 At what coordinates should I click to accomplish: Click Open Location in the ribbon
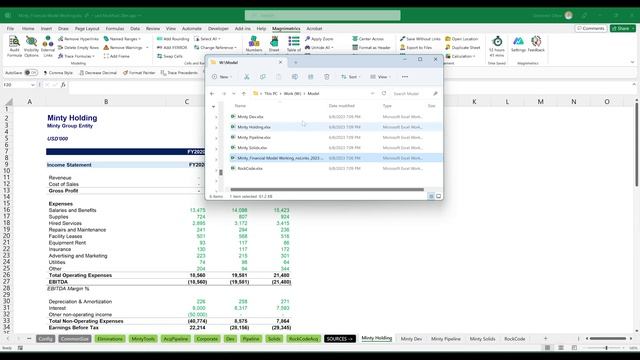click(x=461, y=39)
